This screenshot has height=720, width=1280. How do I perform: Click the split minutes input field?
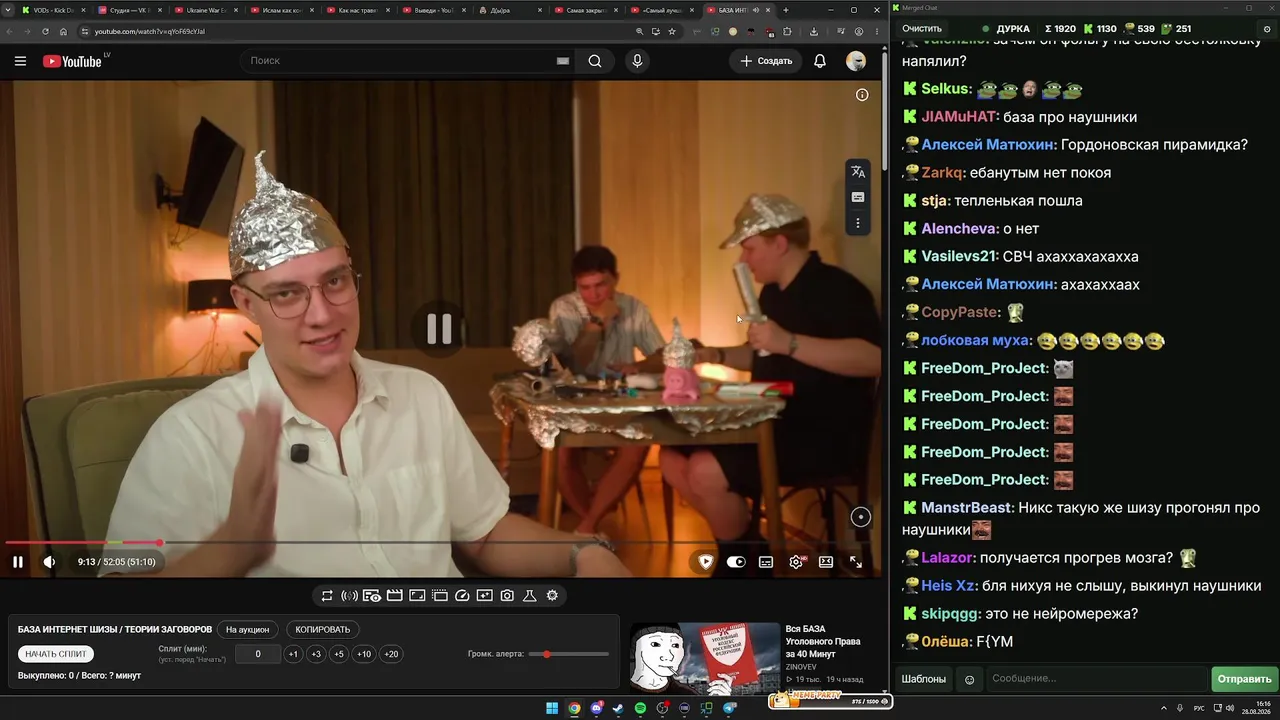coord(258,654)
